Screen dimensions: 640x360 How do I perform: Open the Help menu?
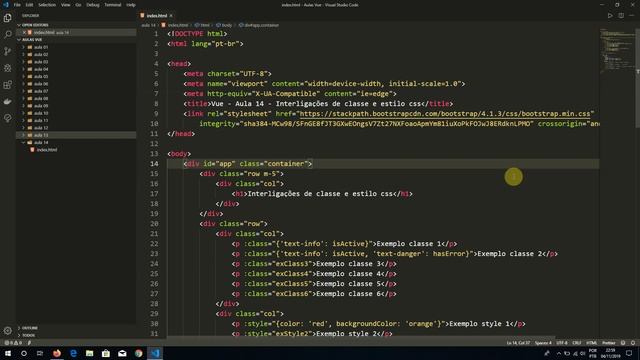131,5
